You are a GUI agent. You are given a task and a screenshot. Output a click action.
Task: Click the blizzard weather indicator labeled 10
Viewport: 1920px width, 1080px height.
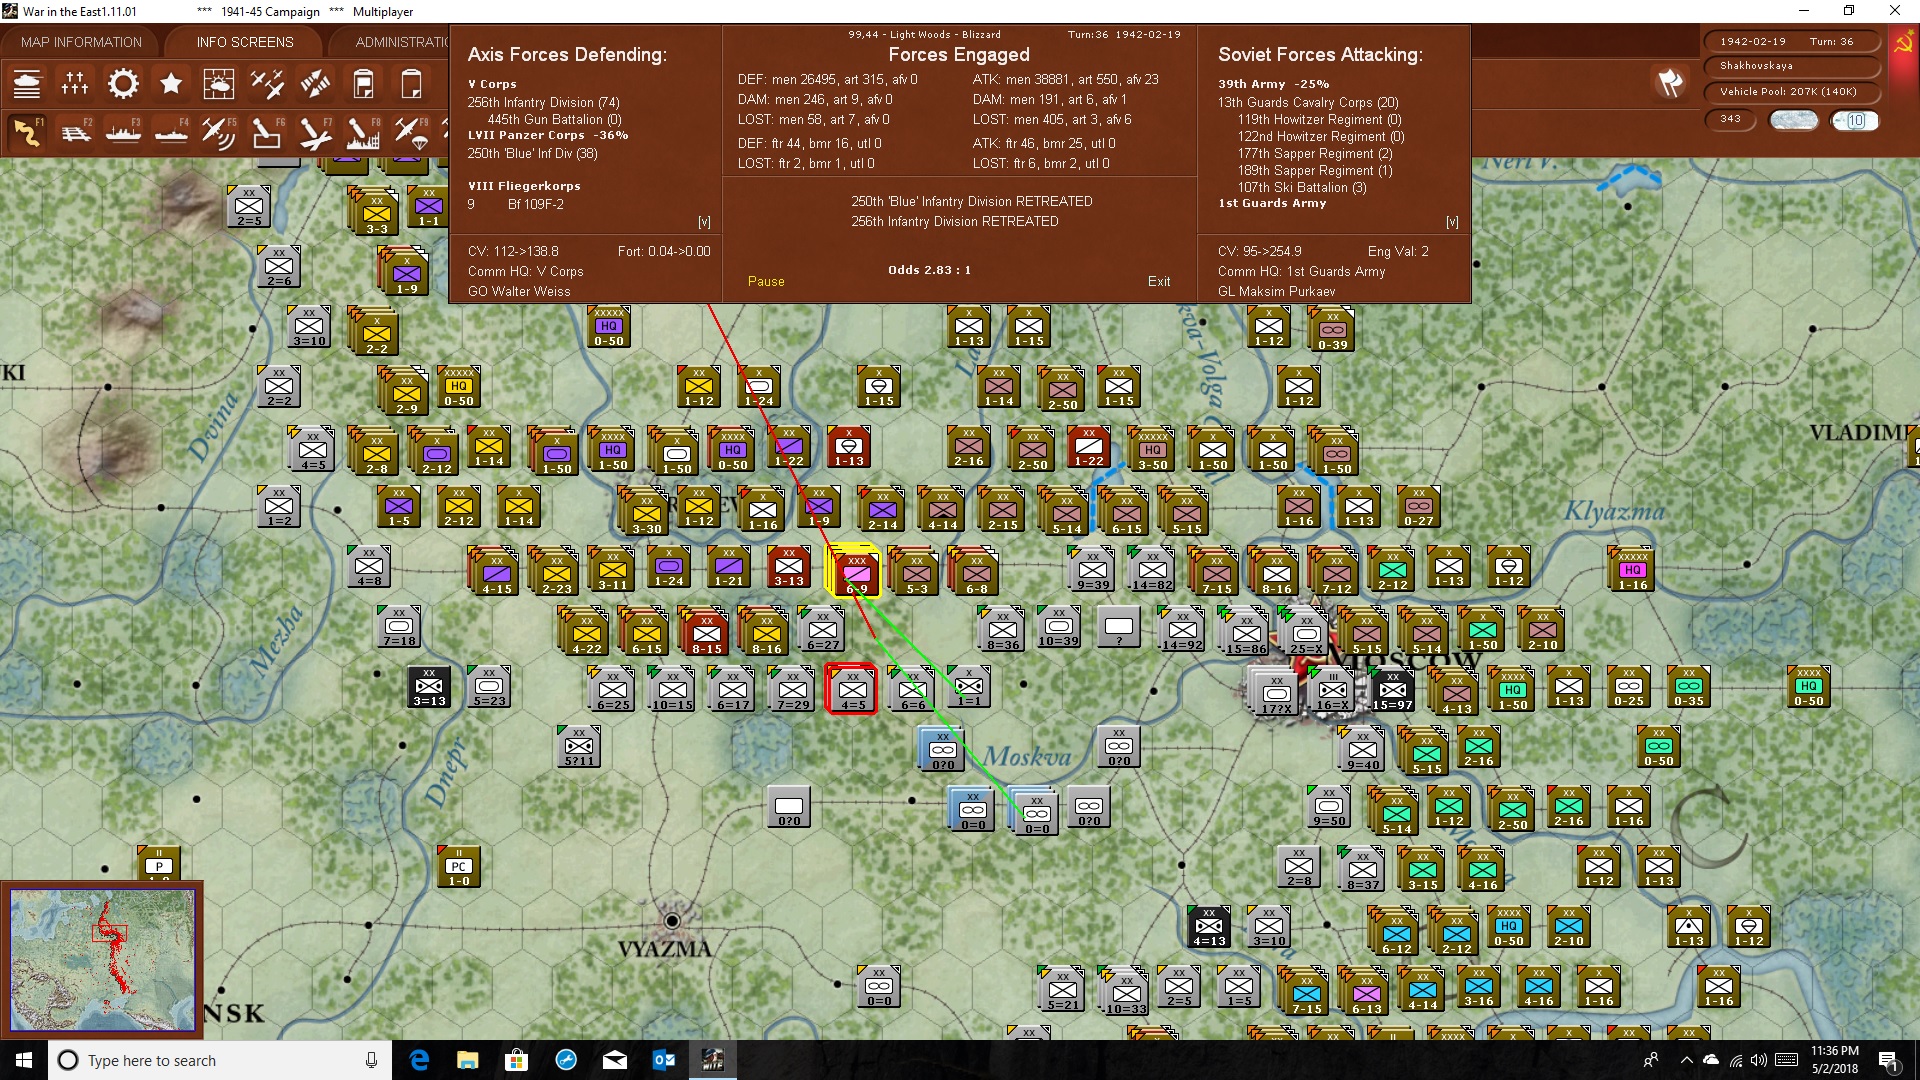tap(1855, 120)
